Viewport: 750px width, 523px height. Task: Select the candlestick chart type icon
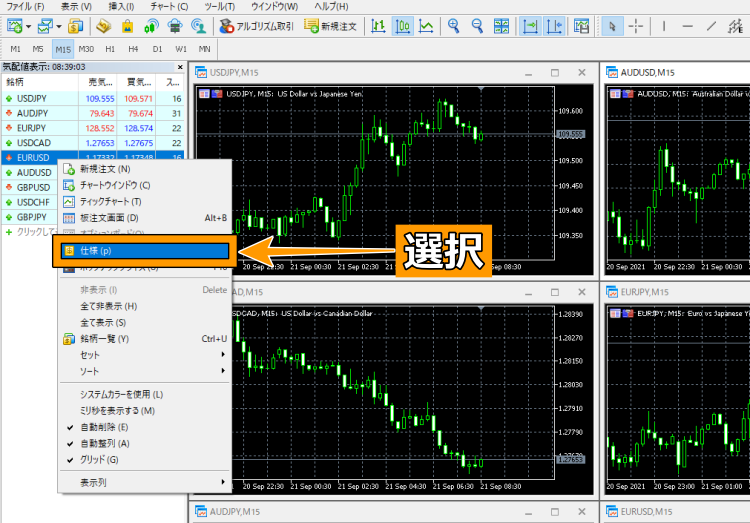click(x=402, y=26)
